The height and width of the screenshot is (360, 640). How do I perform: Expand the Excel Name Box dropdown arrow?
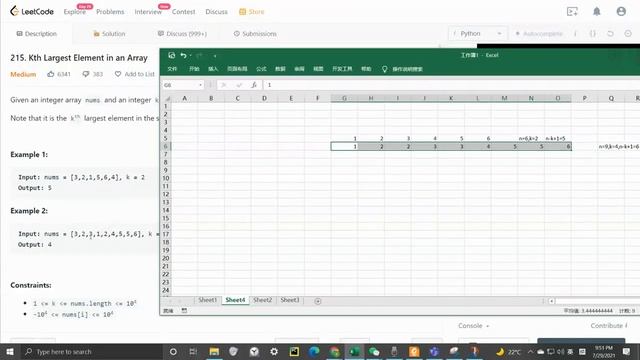(200, 85)
